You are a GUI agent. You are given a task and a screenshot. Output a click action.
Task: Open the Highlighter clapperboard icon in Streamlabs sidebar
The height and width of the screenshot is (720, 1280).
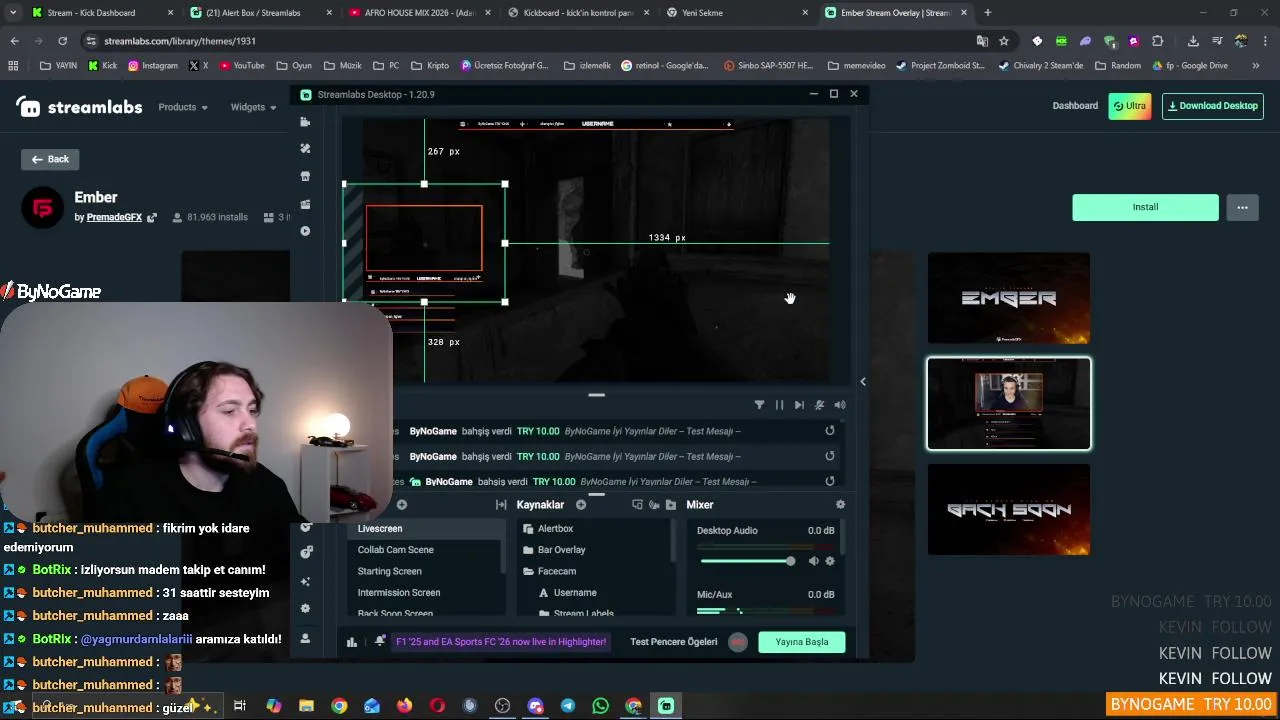coord(305,204)
